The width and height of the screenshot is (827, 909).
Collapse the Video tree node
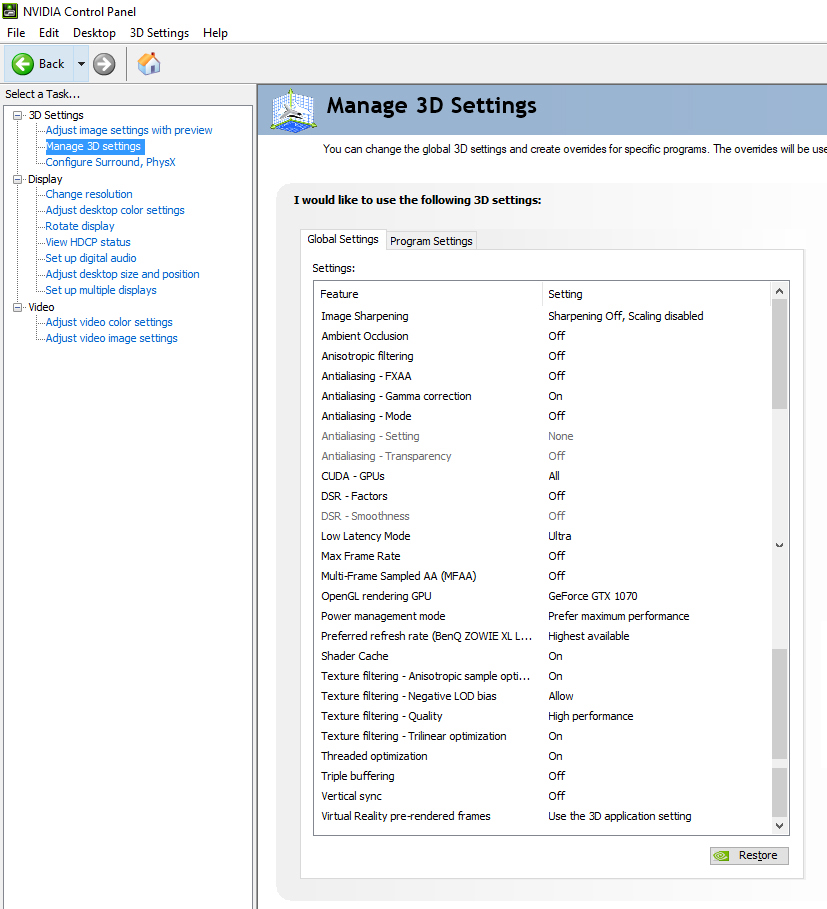click(x=18, y=307)
